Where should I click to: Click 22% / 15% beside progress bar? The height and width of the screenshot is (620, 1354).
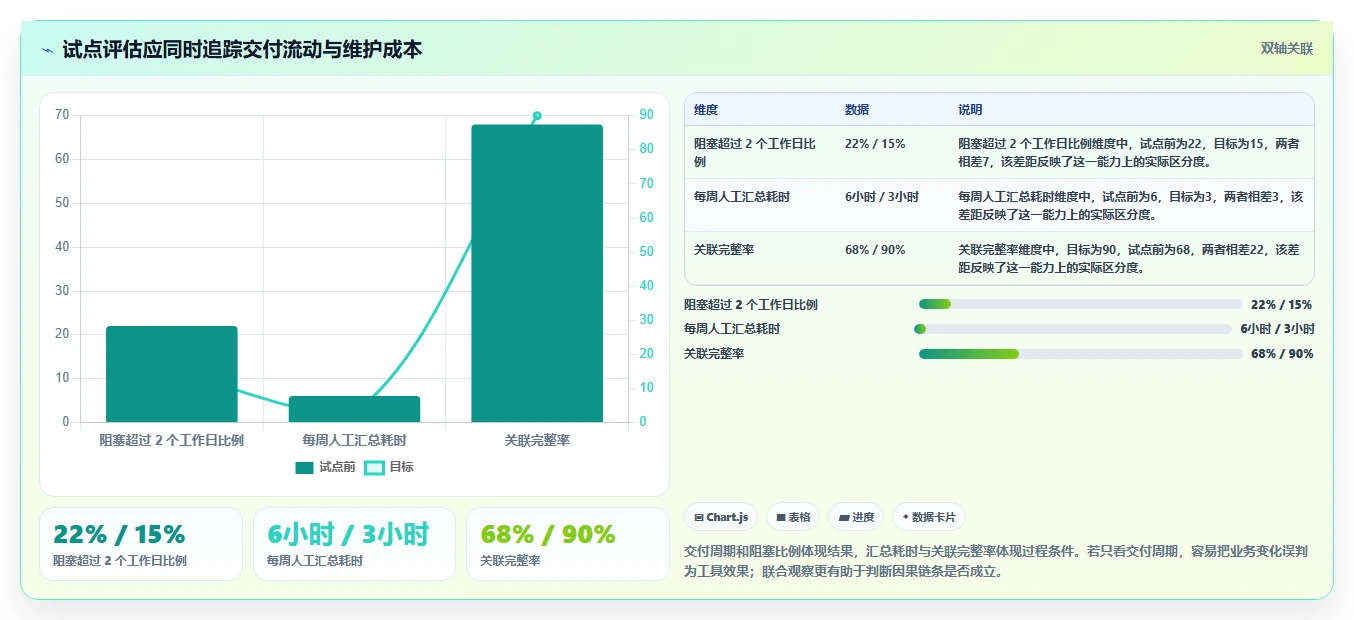[1282, 304]
